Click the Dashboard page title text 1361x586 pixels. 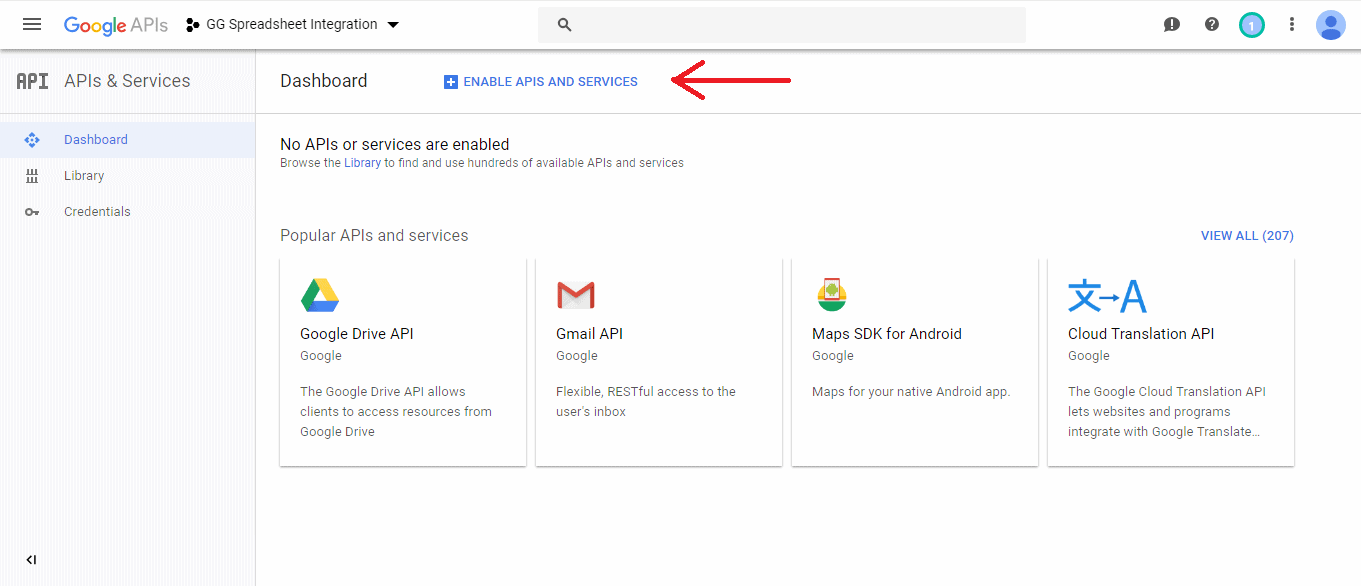point(324,81)
